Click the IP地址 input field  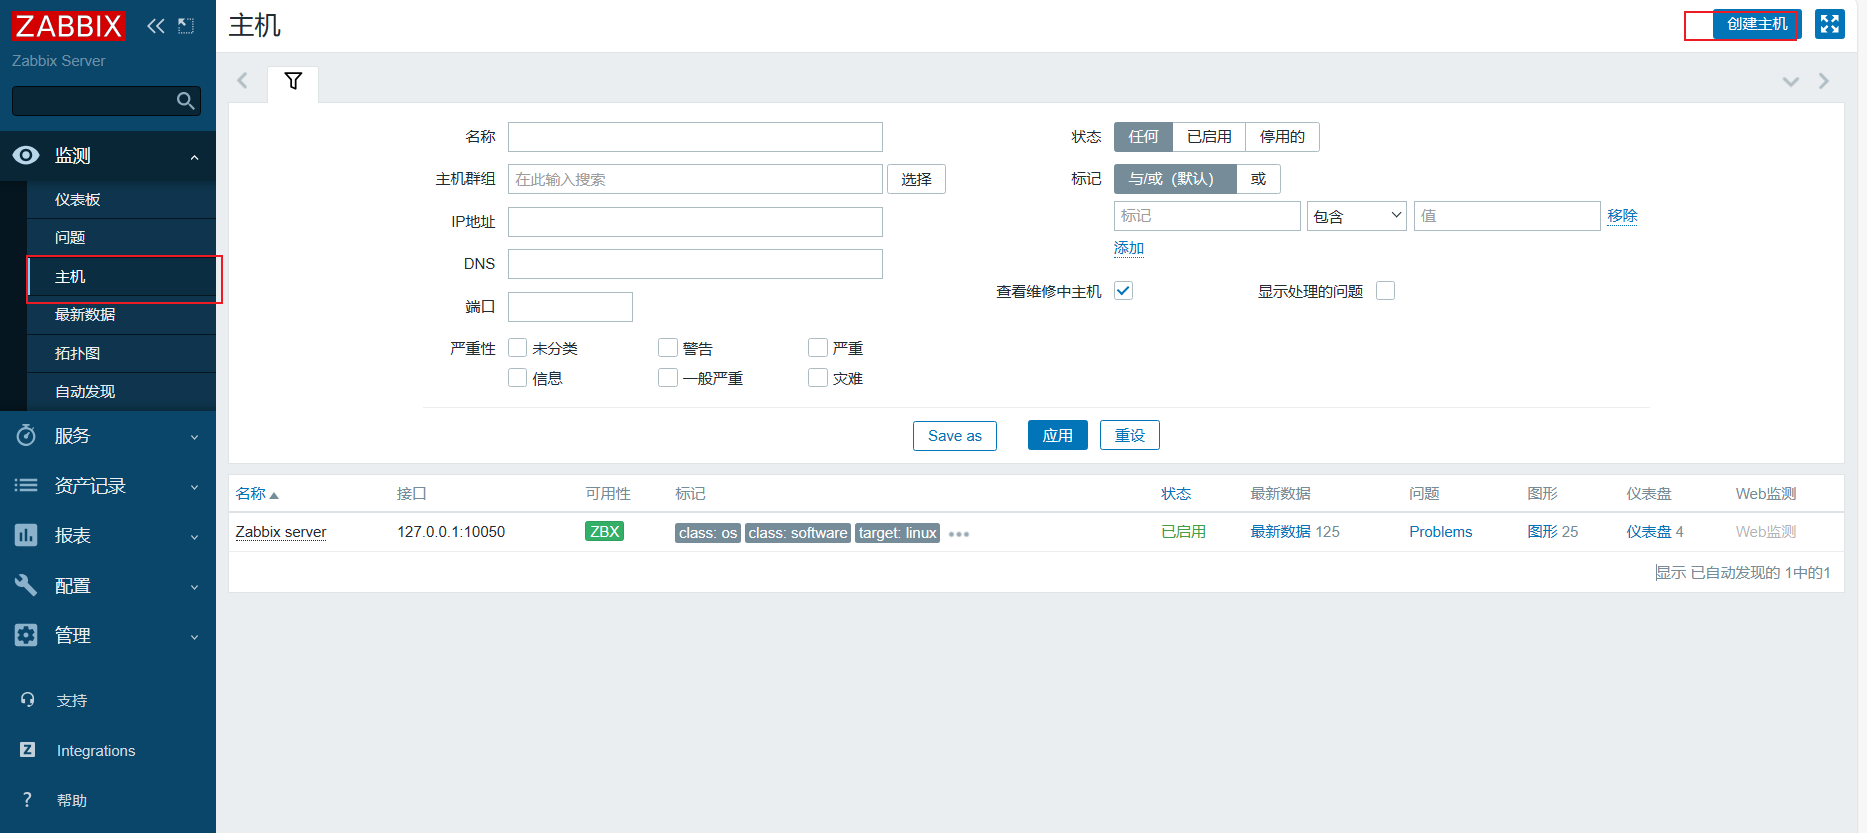coord(695,222)
